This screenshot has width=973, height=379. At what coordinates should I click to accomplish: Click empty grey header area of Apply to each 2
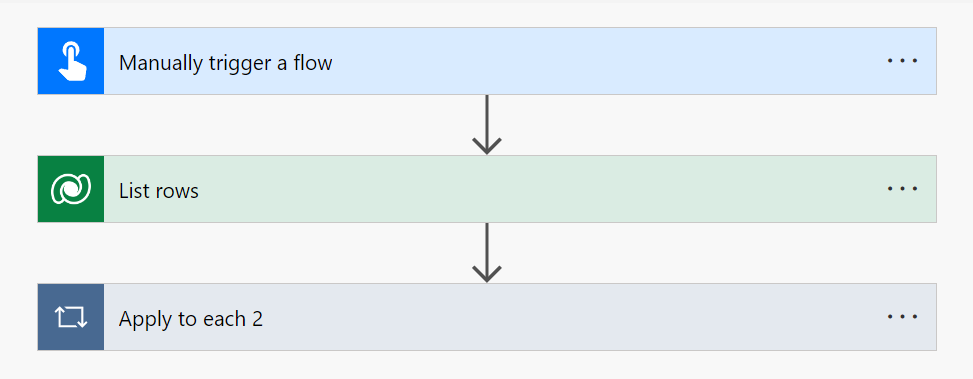[571, 317]
